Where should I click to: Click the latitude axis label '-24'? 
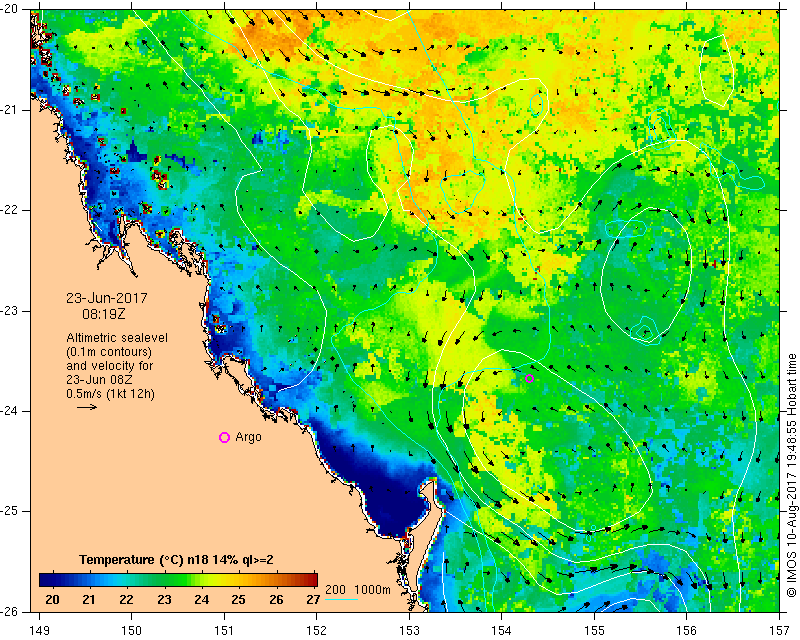(x=9, y=411)
